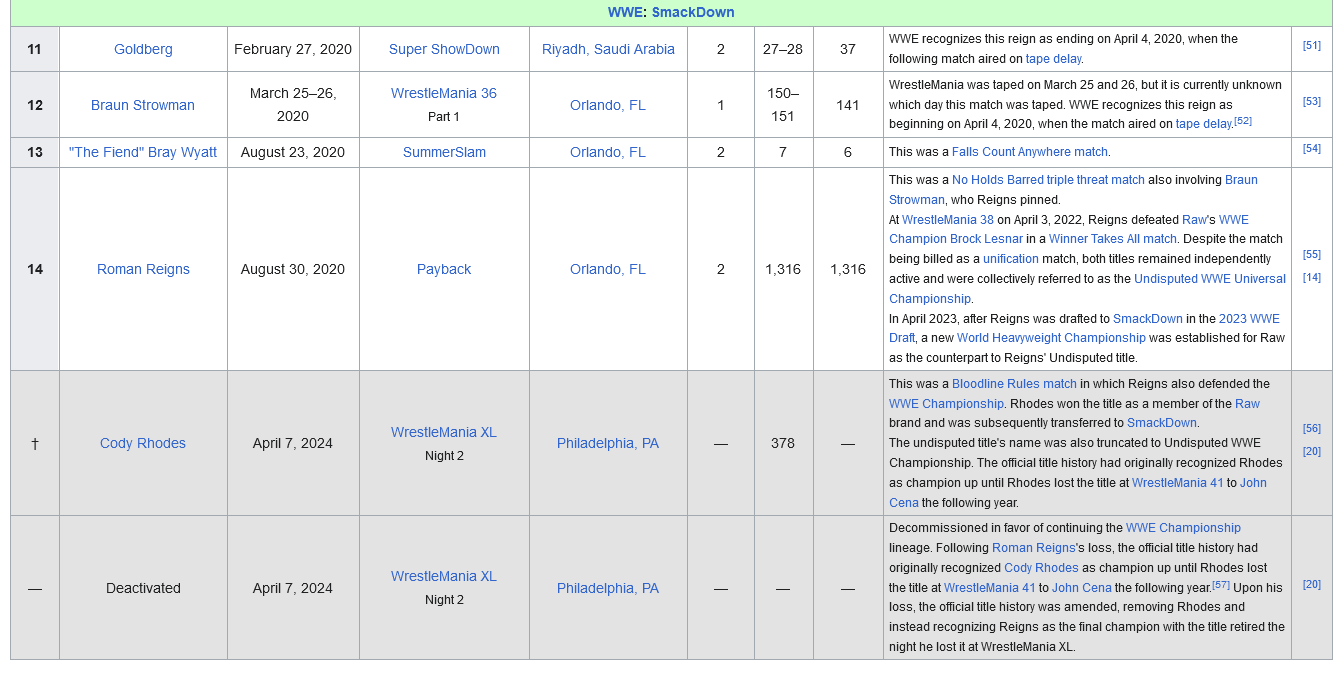The image size is (1337, 683).
Task: Open the Riyadh, Saudi Arabia location link
Action: point(608,49)
